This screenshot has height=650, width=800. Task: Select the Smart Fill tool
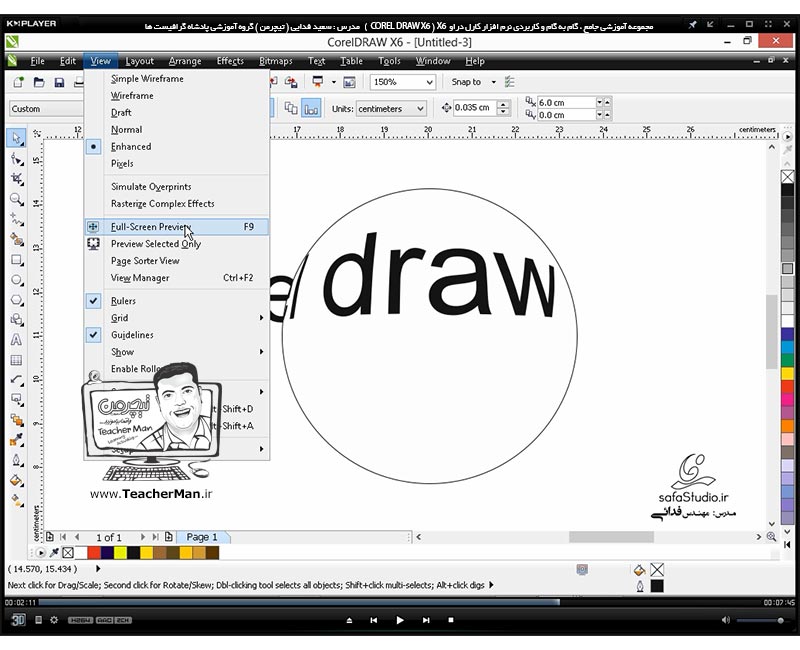[x=16, y=239]
